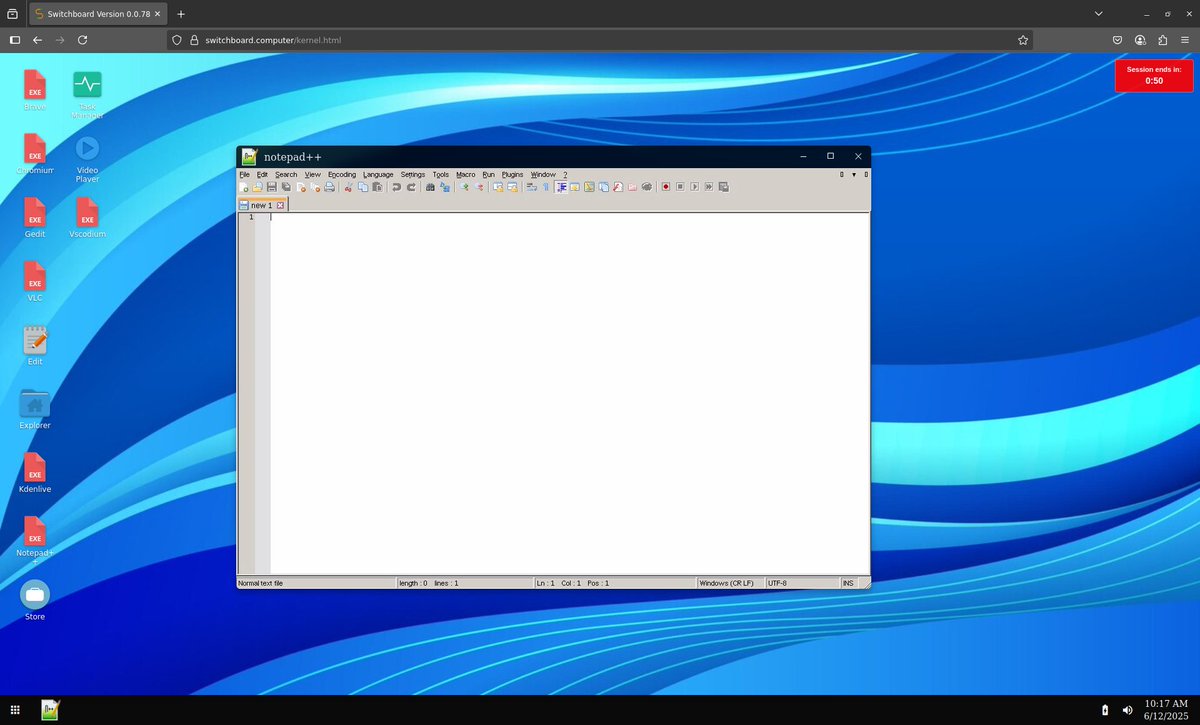Image resolution: width=1200 pixels, height=725 pixels.
Task: Open the File menu
Action: [244, 174]
